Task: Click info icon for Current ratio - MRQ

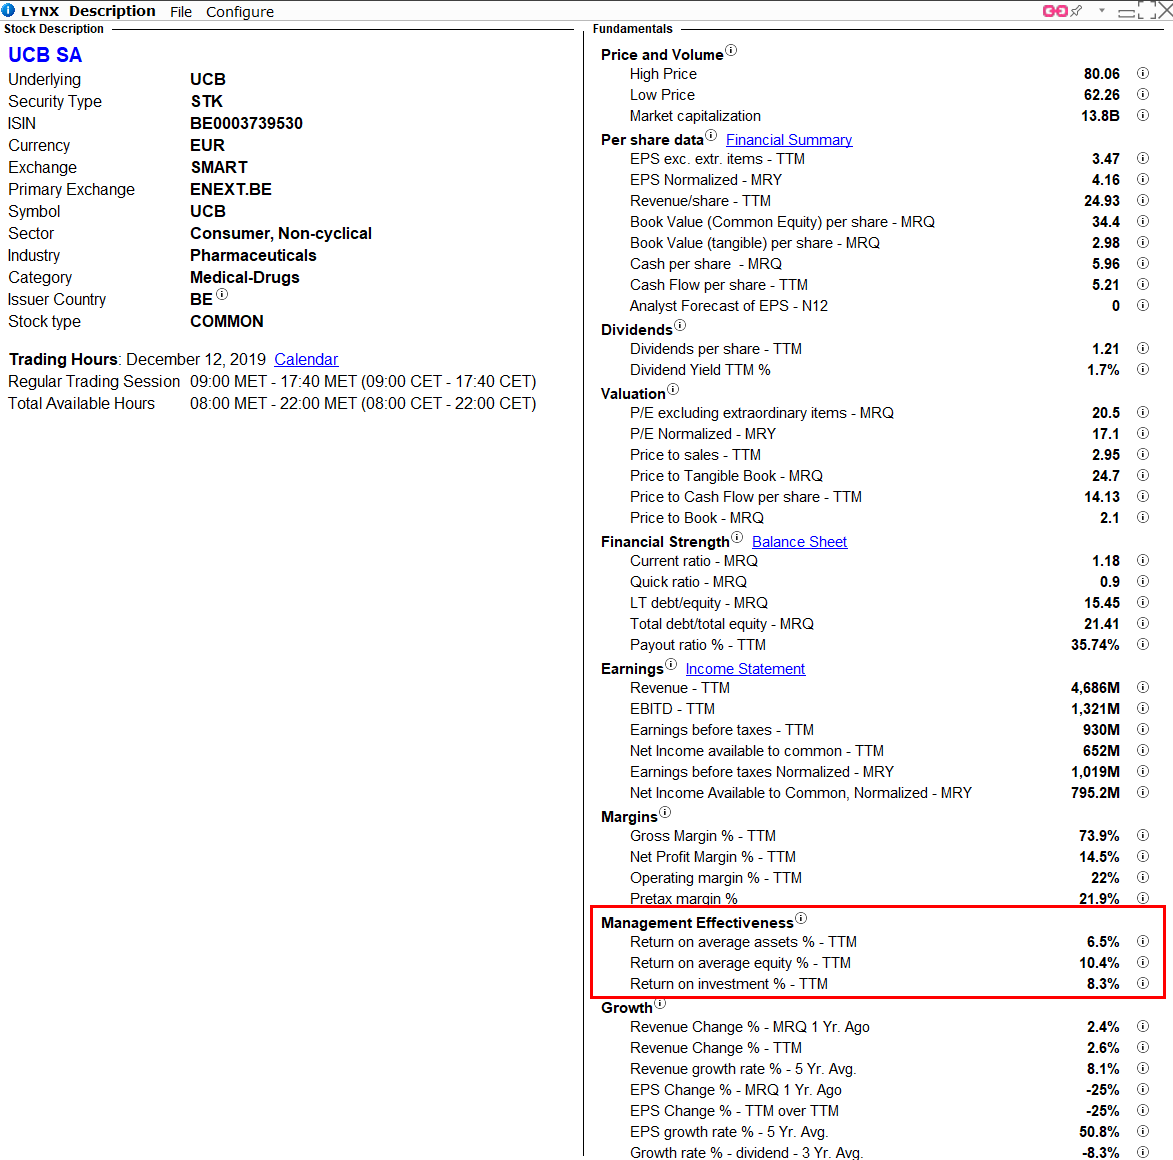Action: click(1142, 560)
